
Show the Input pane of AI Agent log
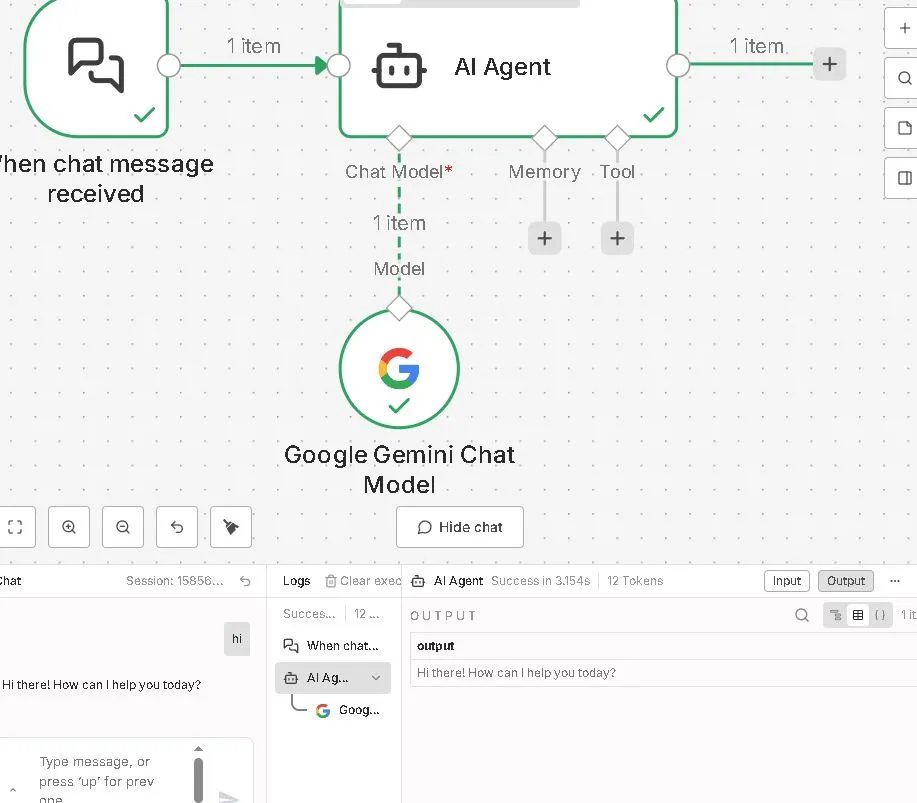(x=787, y=581)
